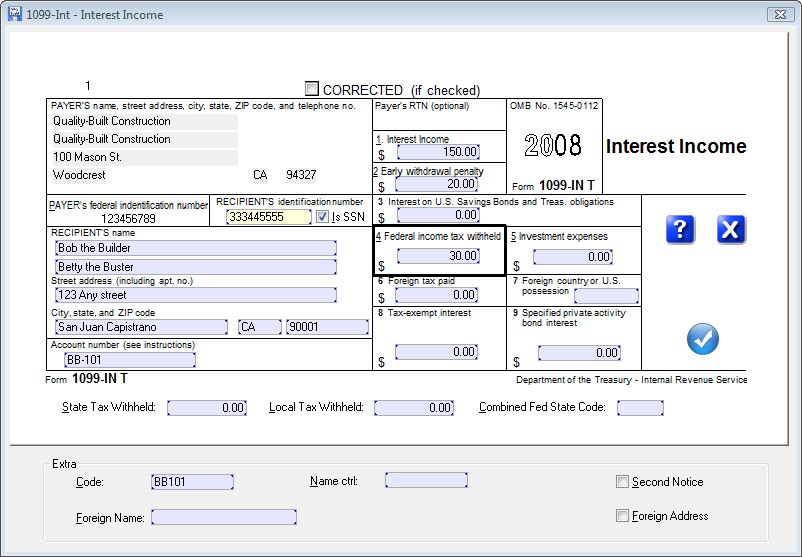
Task: Click the Early withdrawal penalty field
Action: tap(436, 184)
